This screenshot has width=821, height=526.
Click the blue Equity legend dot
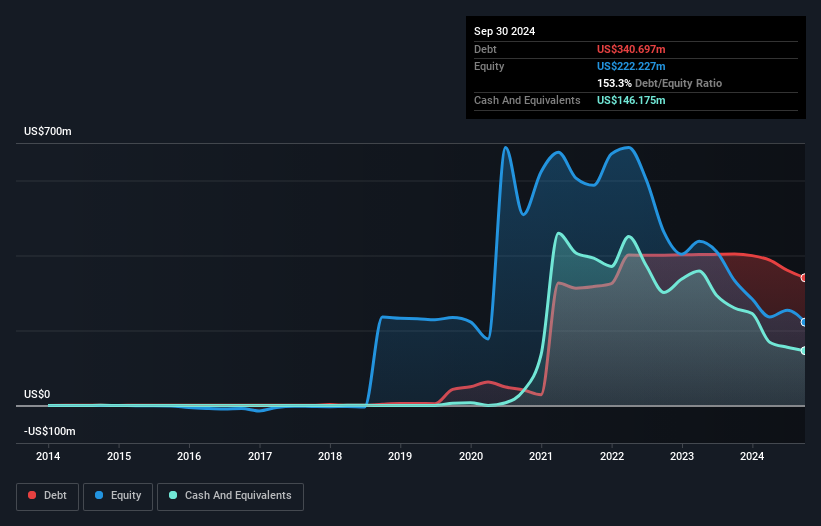pyautogui.click(x=99, y=495)
